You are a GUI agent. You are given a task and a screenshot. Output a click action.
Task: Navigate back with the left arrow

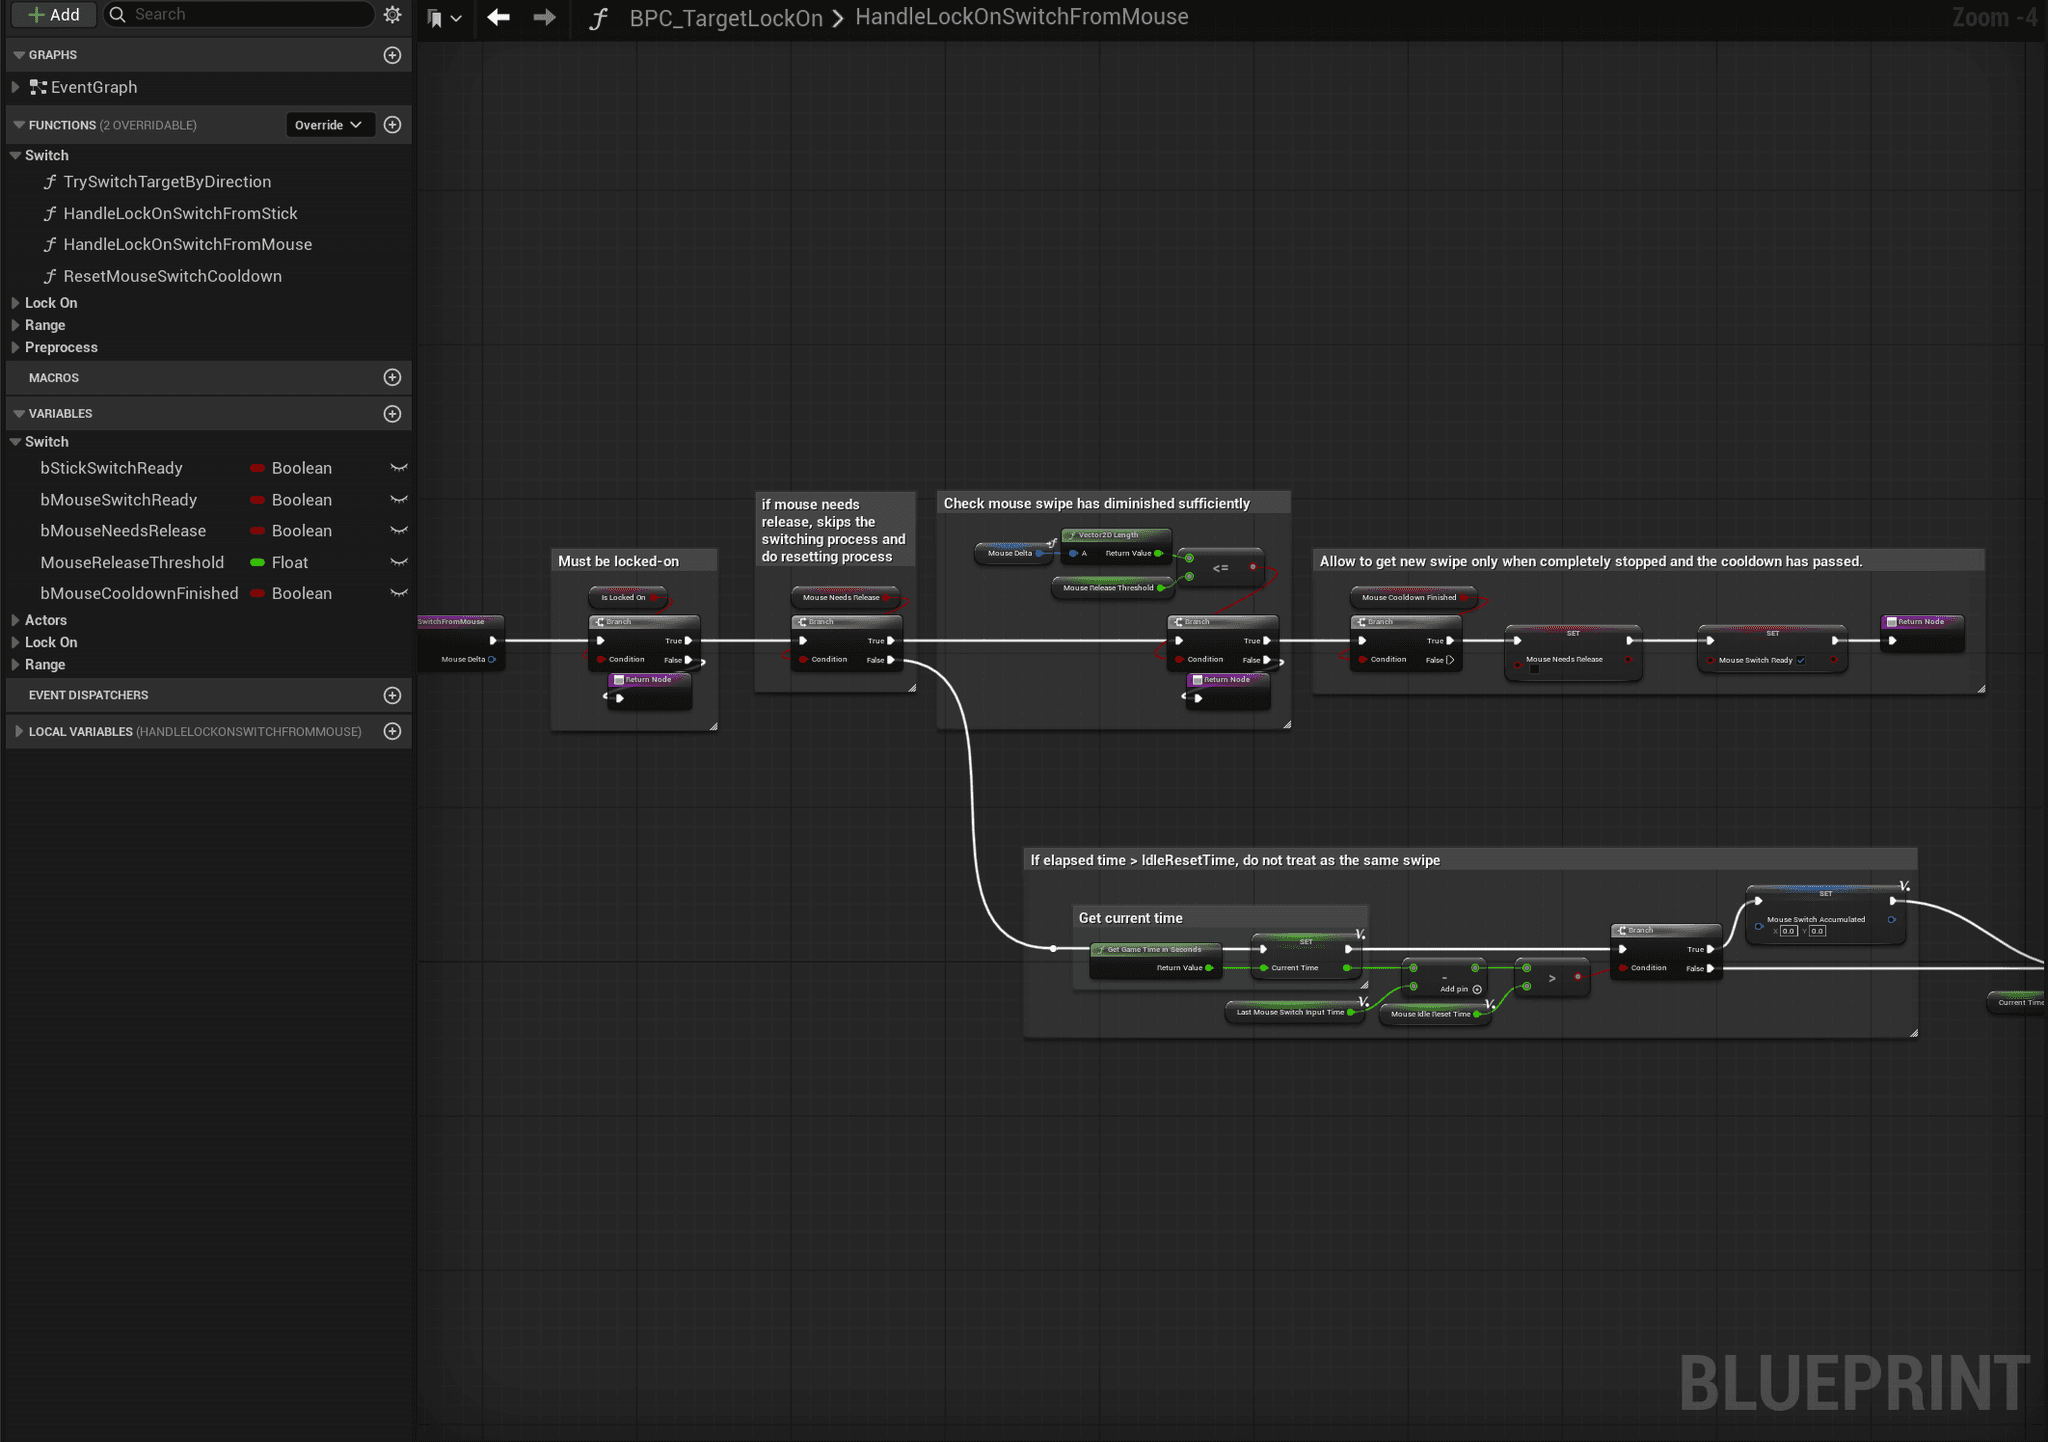(x=498, y=17)
